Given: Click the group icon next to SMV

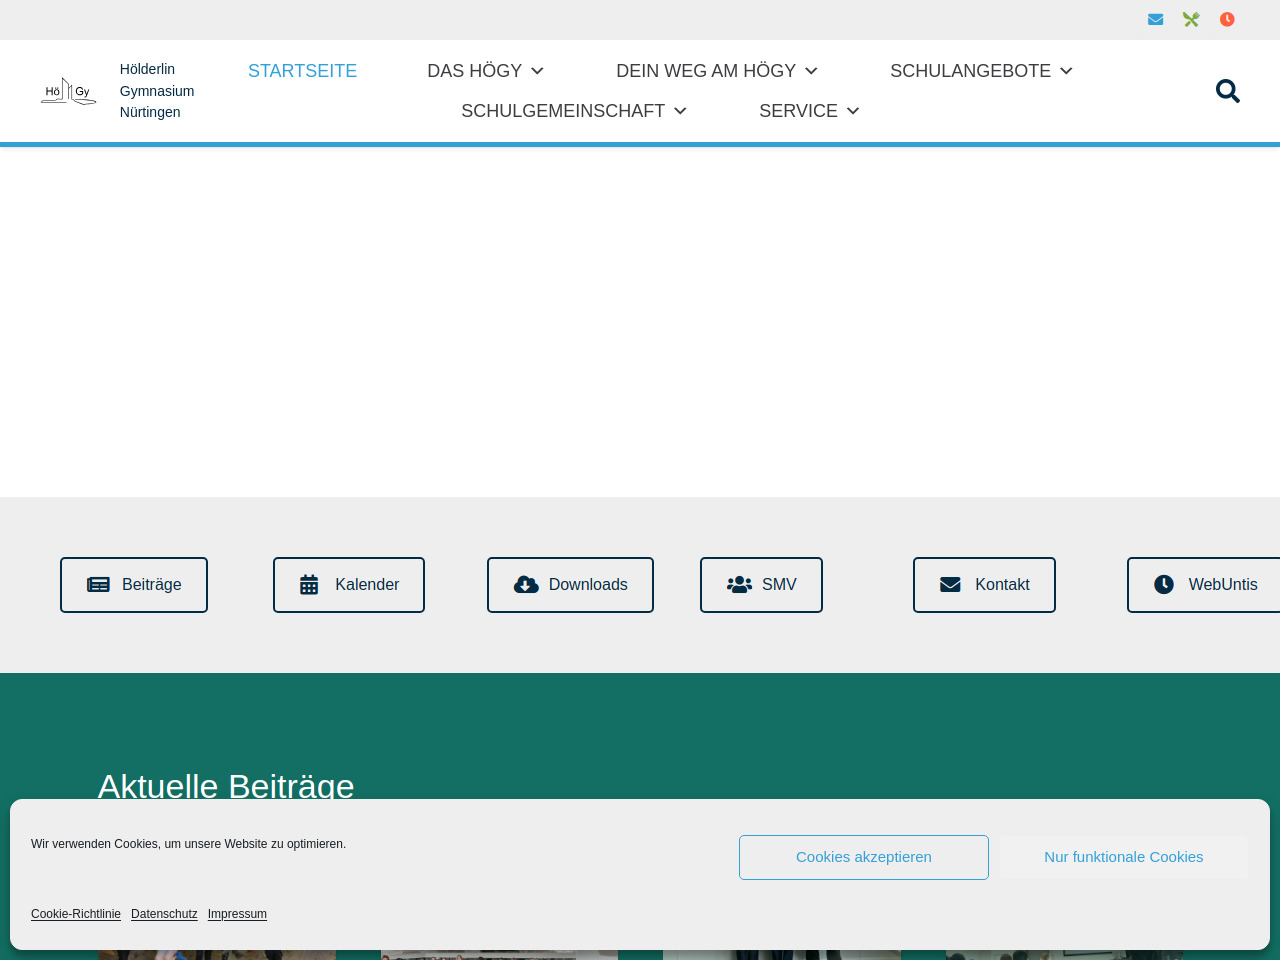Looking at the screenshot, I should pos(739,585).
